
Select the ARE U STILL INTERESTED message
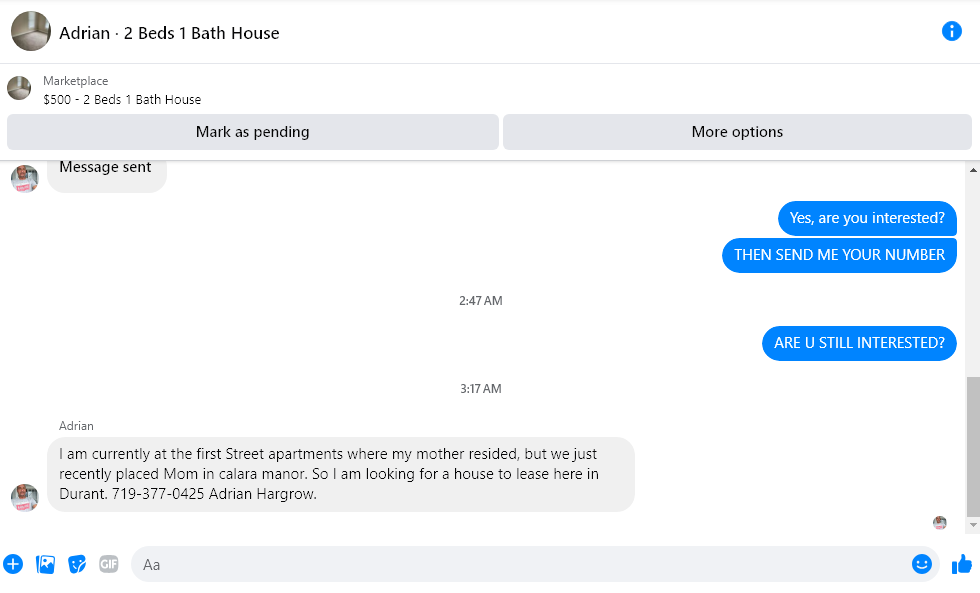pos(859,343)
